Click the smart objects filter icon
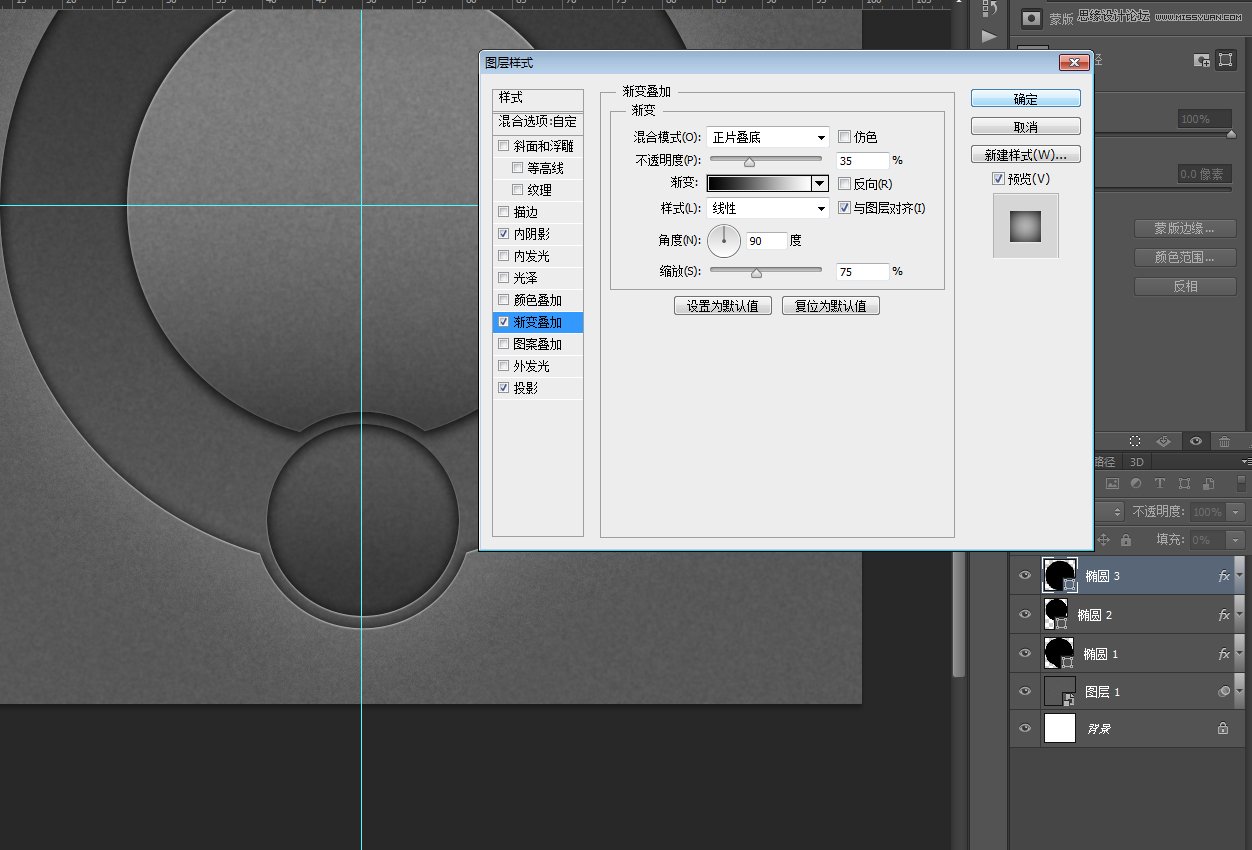This screenshot has height=850, width=1252. (1207, 483)
